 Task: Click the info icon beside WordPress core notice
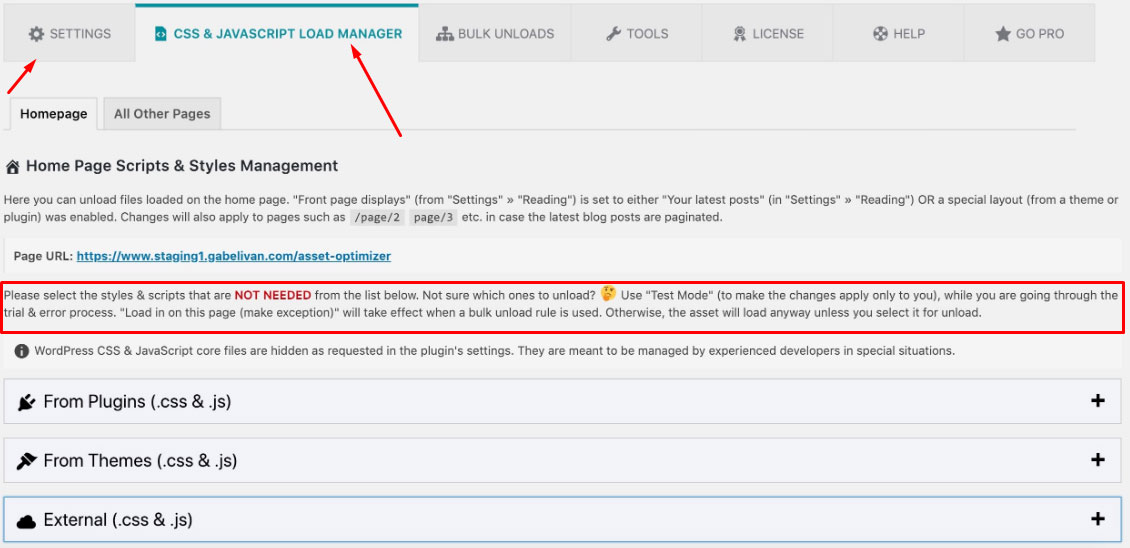coord(22,351)
